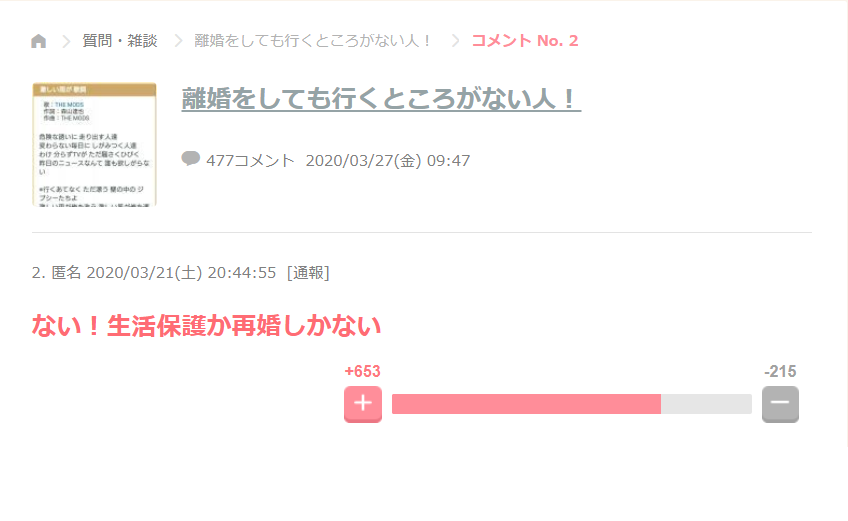The height and width of the screenshot is (521, 848).
Task: Click the -215 downvote count
Action: tap(780, 371)
